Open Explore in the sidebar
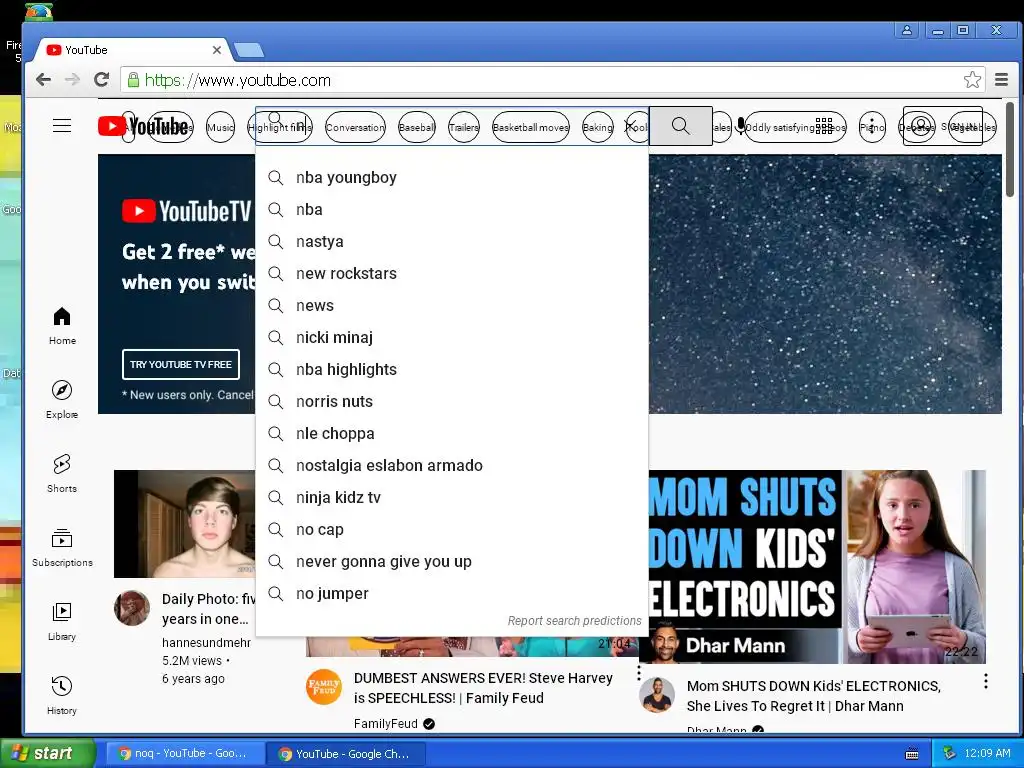1024x768 pixels. 62,400
